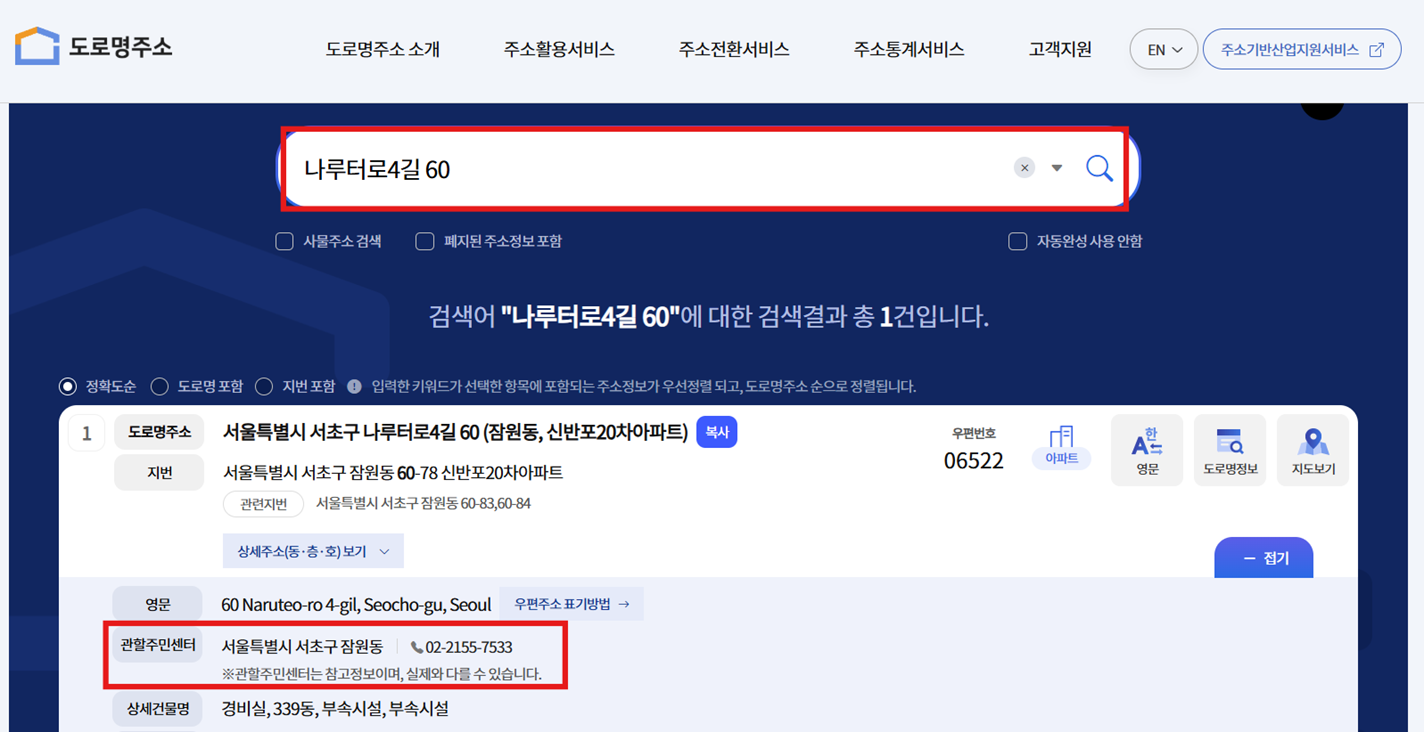Click the English address 60 Naruteo-ro 4-gil
Image resolution: width=1424 pixels, height=732 pixels.
tap(356, 604)
